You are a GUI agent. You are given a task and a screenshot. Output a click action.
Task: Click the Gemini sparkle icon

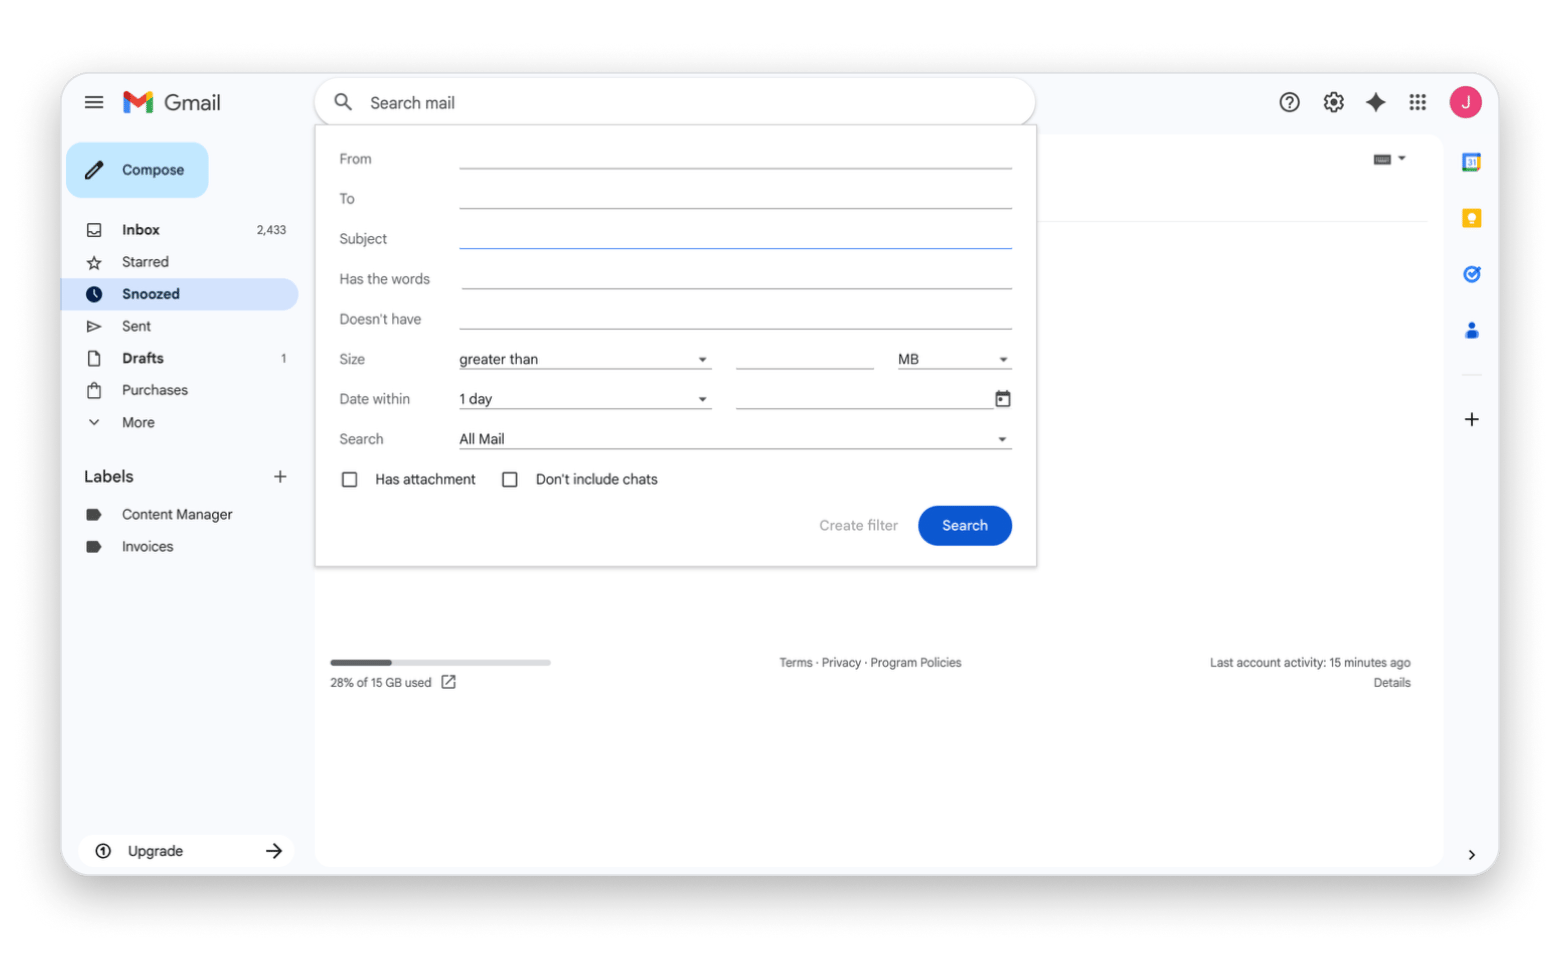click(1376, 102)
